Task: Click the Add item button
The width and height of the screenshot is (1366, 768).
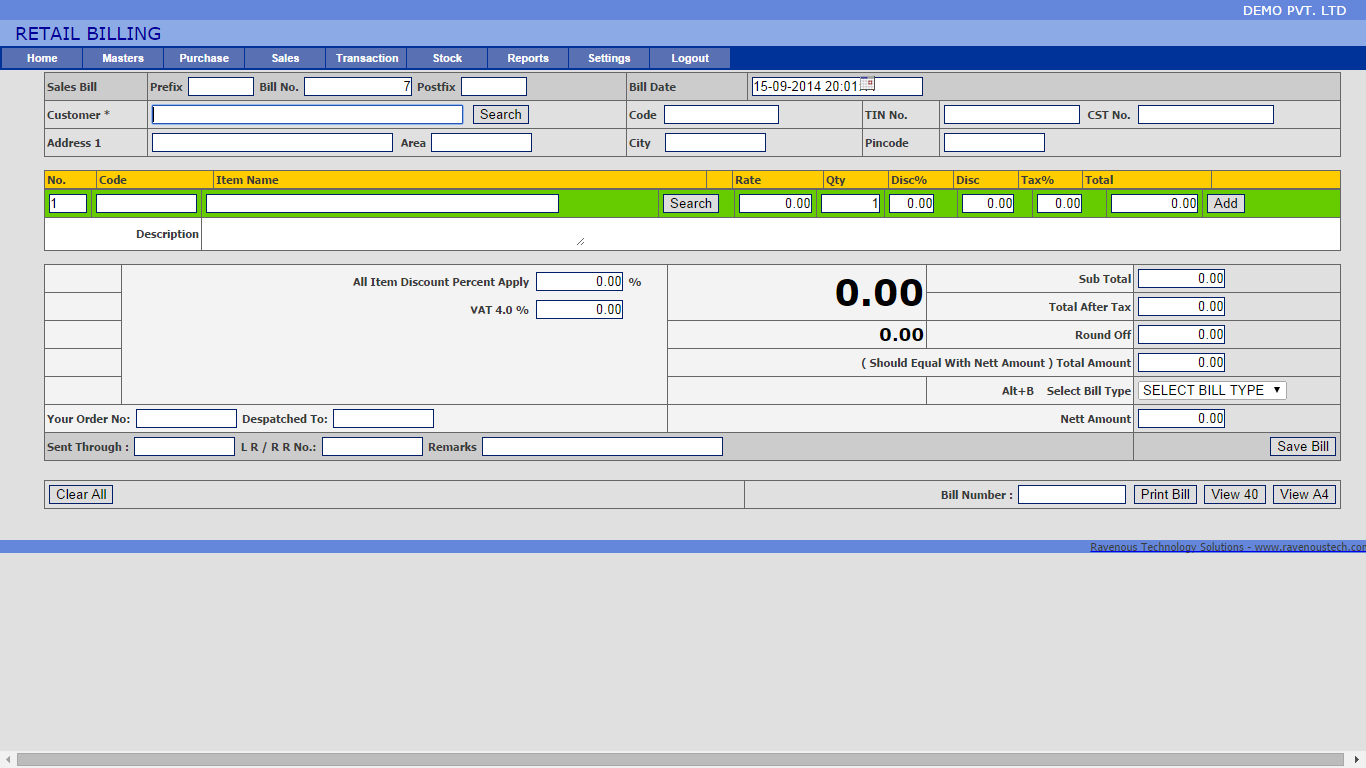Action: pyautogui.click(x=1225, y=203)
